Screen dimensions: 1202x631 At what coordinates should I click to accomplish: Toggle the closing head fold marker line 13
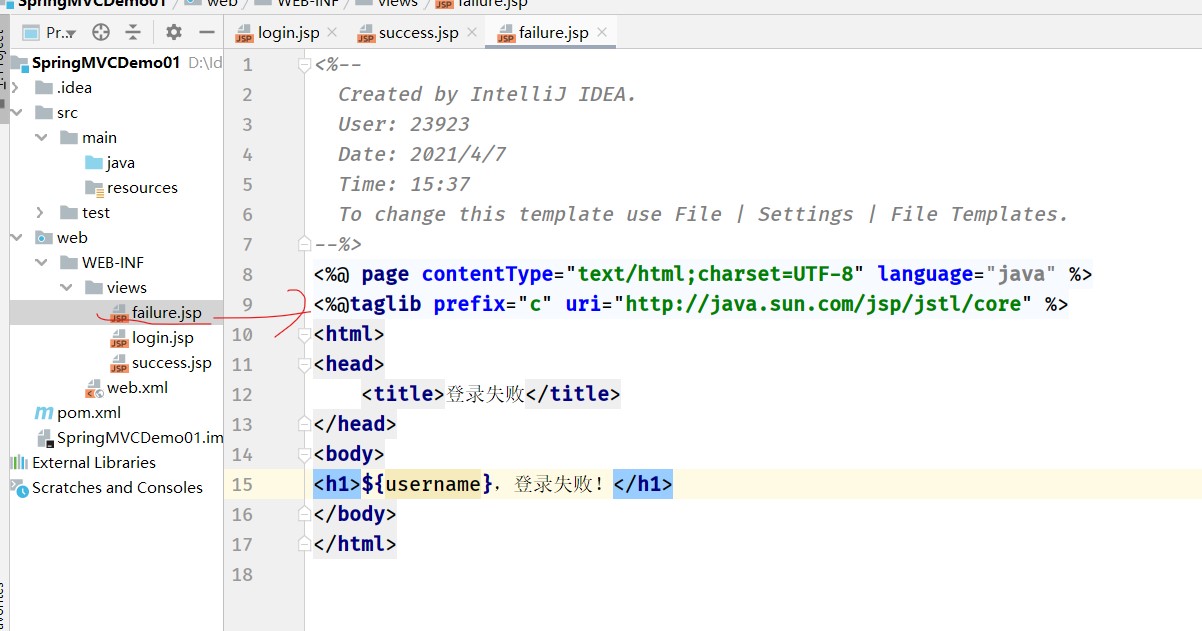pyautogui.click(x=305, y=424)
